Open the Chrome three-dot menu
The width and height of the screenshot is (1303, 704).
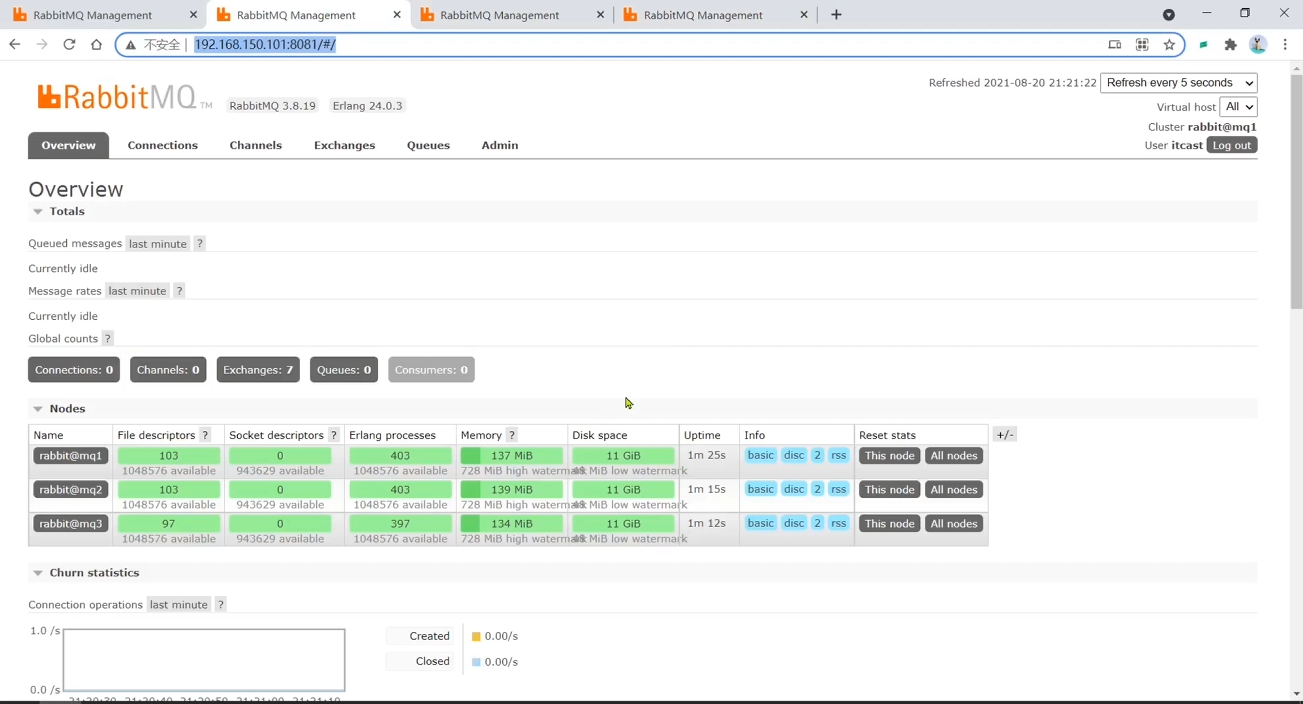(1285, 44)
